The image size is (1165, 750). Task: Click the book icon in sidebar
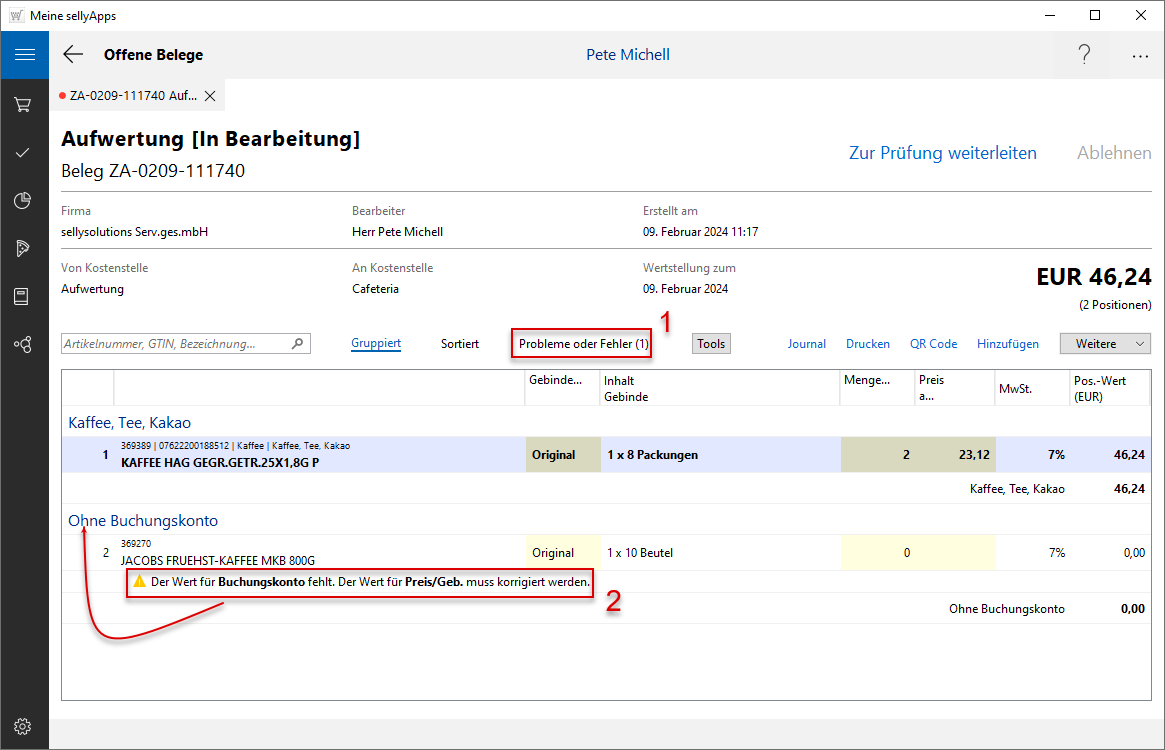(22, 297)
